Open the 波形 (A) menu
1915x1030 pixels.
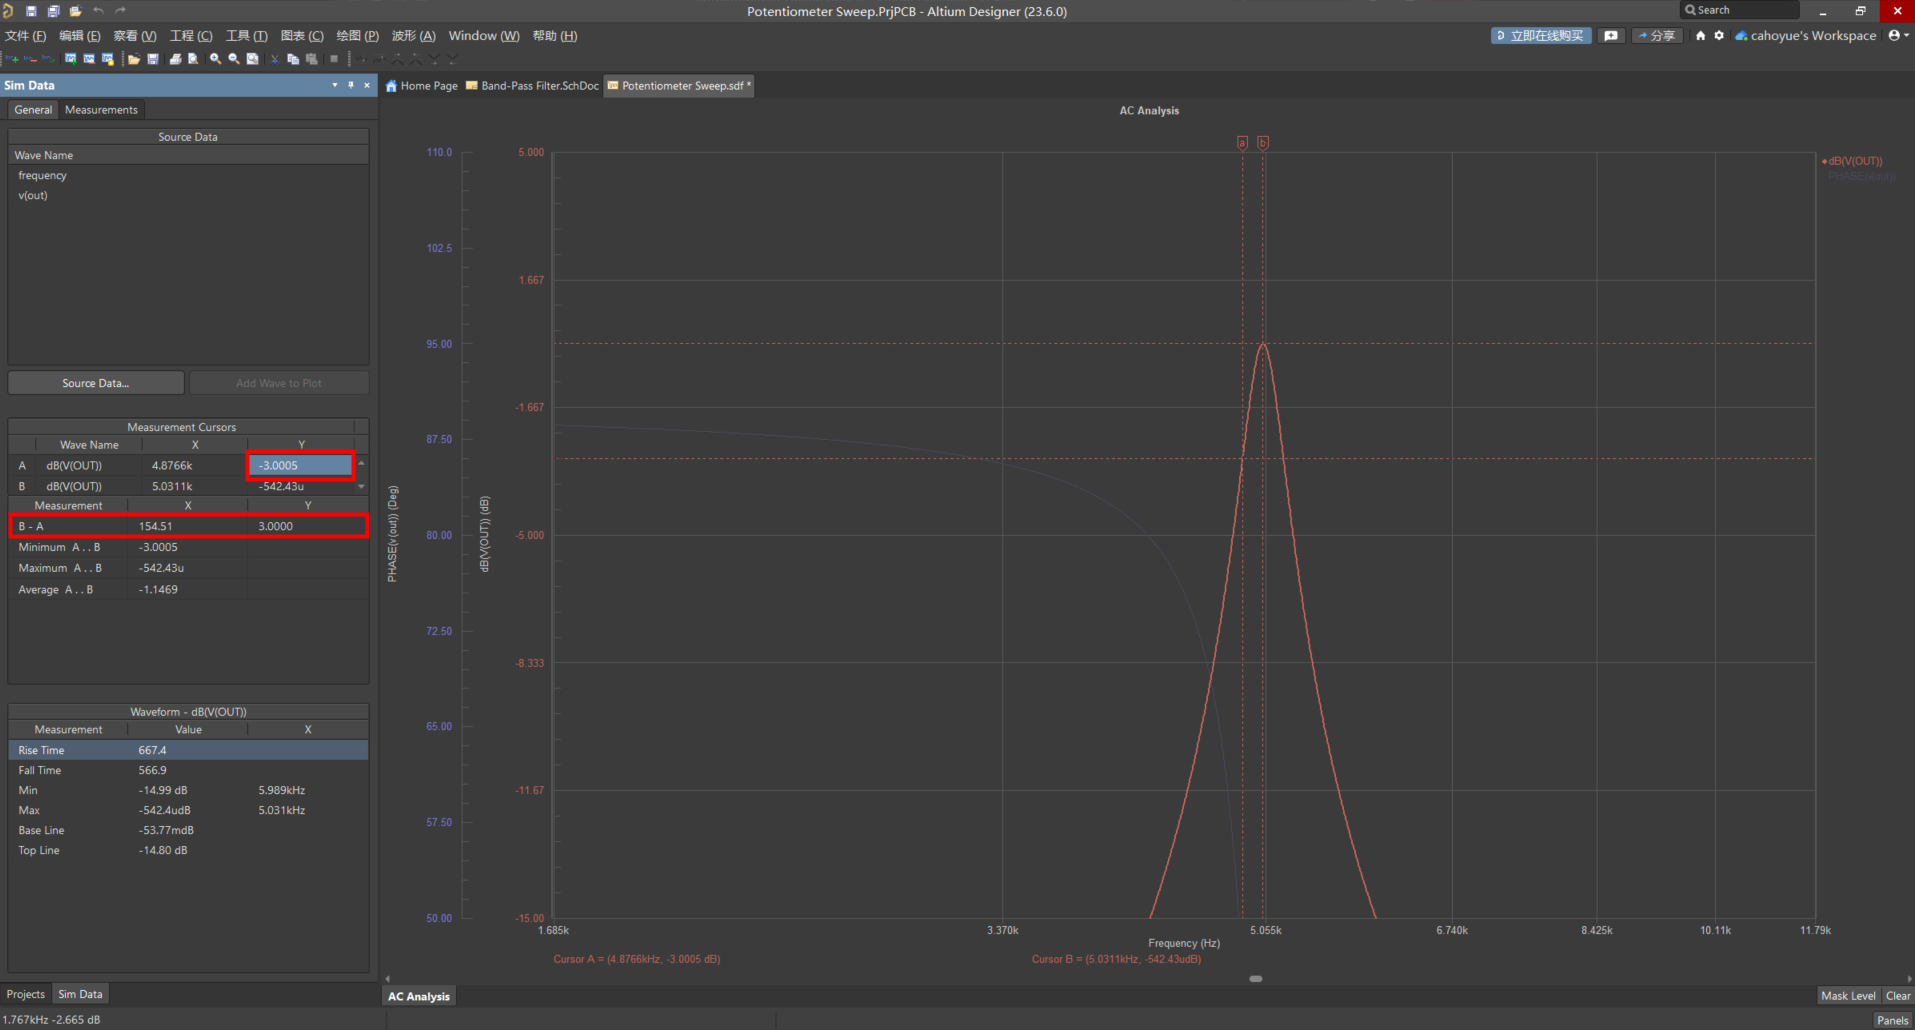click(x=413, y=36)
